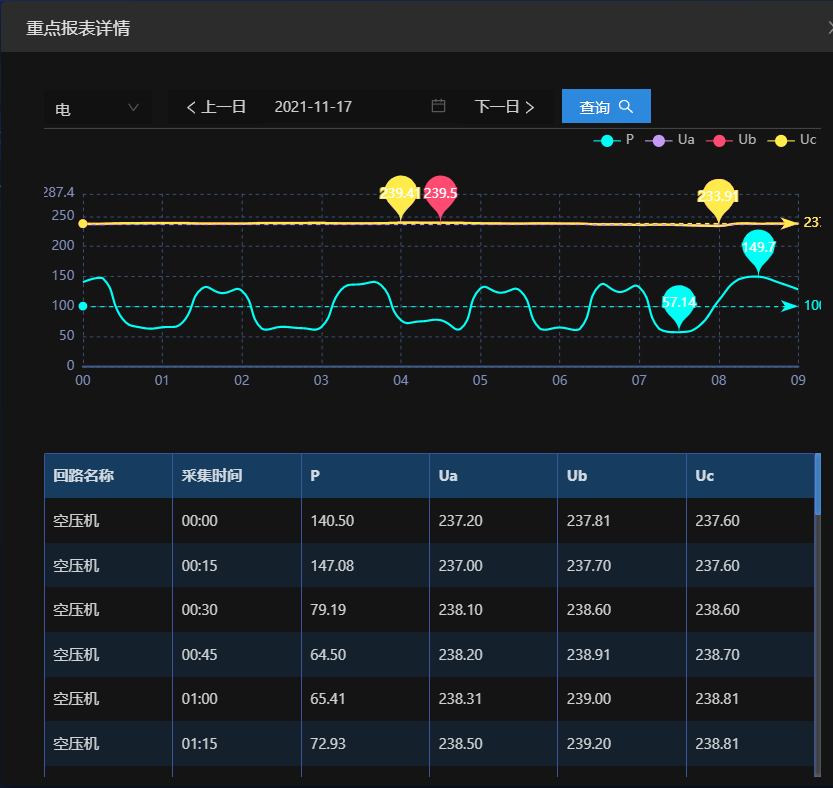Open the calendar date picker icon

tap(437, 106)
